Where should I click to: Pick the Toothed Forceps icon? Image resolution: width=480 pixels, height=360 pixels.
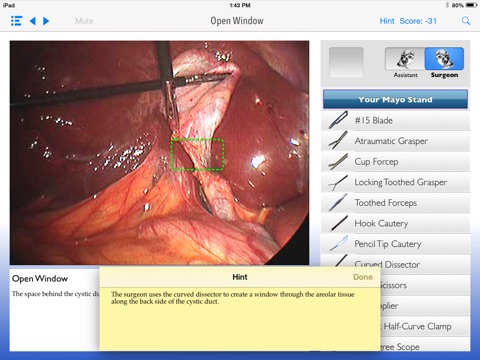pyautogui.click(x=338, y=203)
